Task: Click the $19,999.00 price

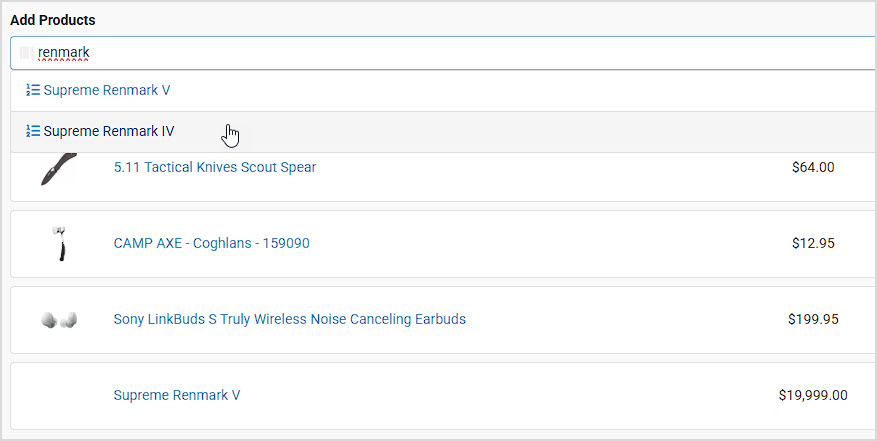Action: pyautogui.click(x=813, y=395)
